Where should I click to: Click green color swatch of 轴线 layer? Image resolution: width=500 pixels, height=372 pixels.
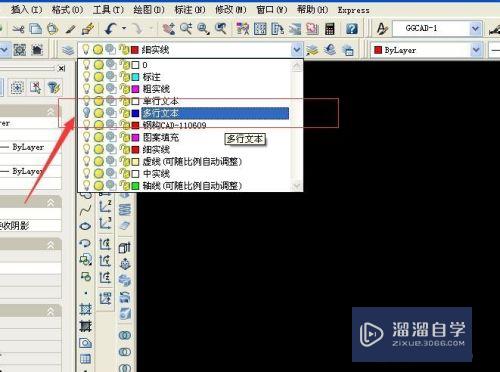(135, 186)
